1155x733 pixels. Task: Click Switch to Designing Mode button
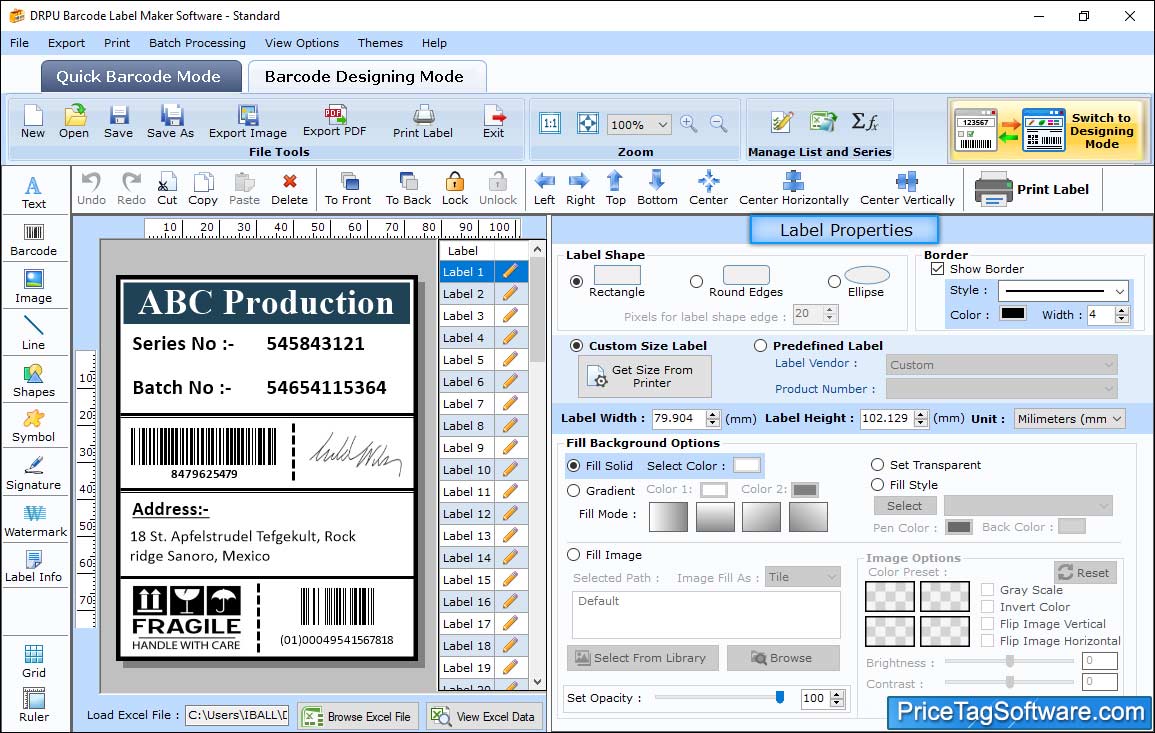click(1049, 131)
